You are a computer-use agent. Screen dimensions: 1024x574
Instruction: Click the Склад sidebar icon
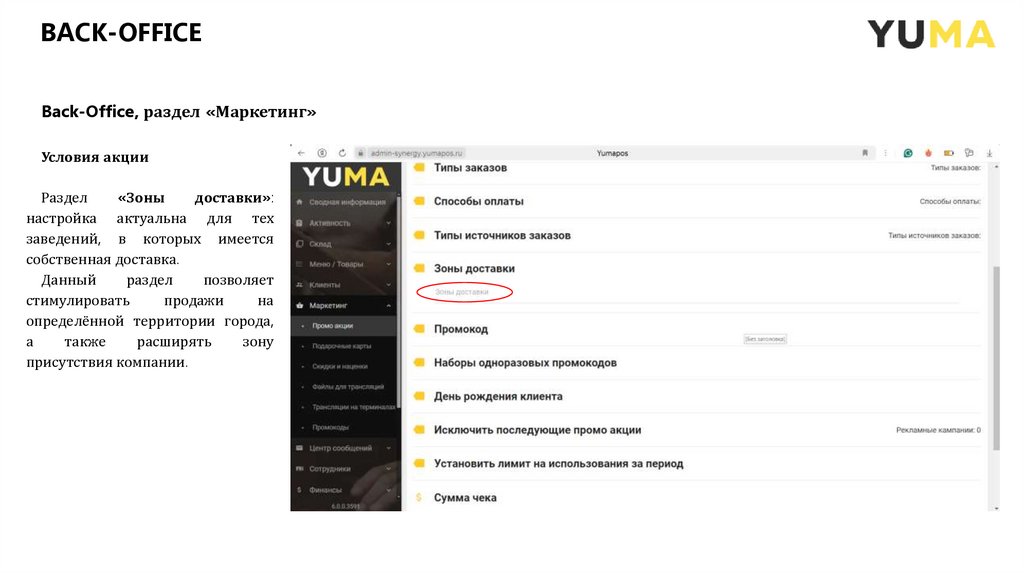coord(300,244)
